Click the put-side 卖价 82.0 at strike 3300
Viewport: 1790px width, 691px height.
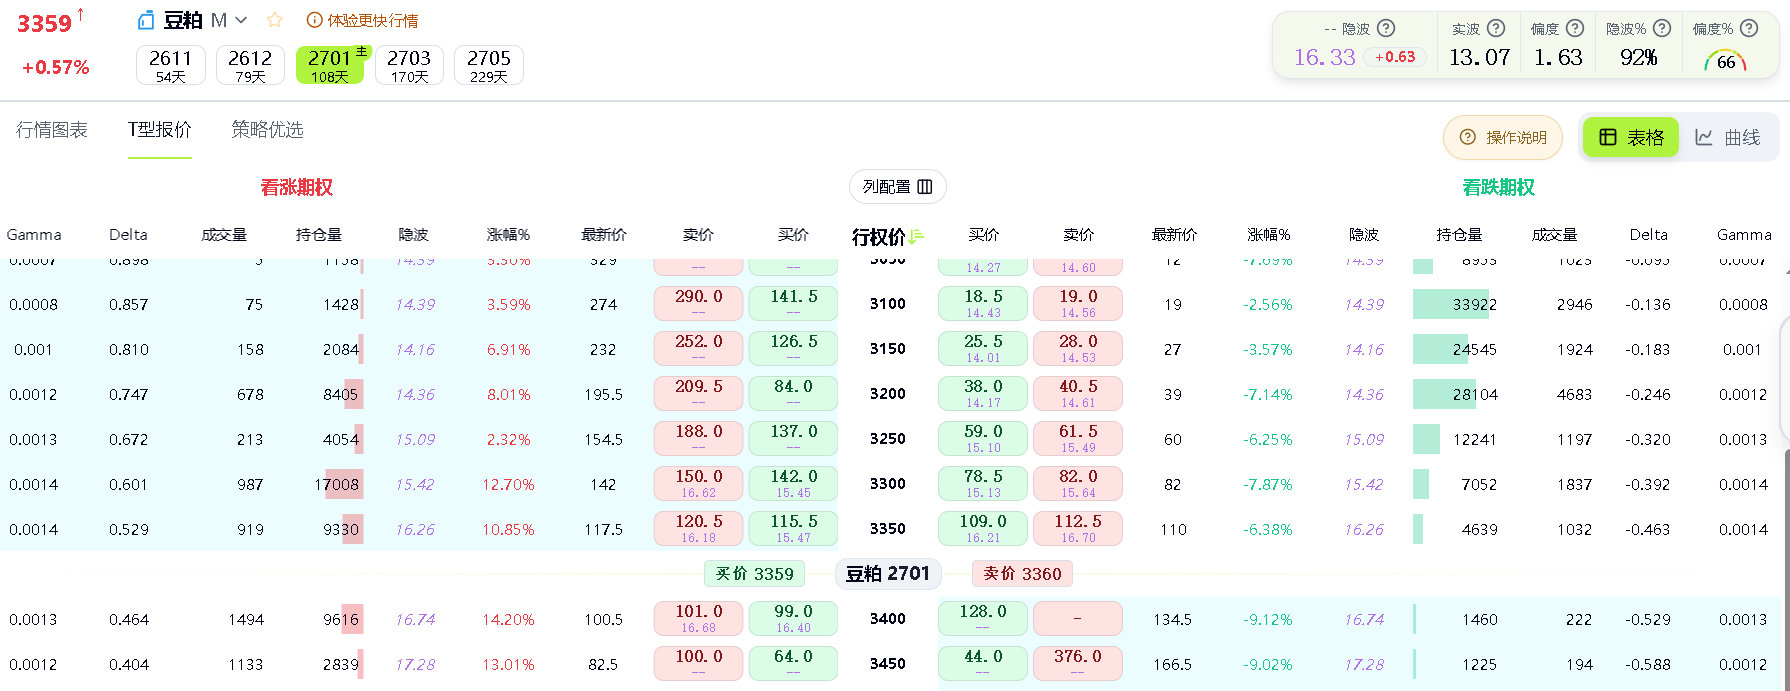(x=1078, y=483)
